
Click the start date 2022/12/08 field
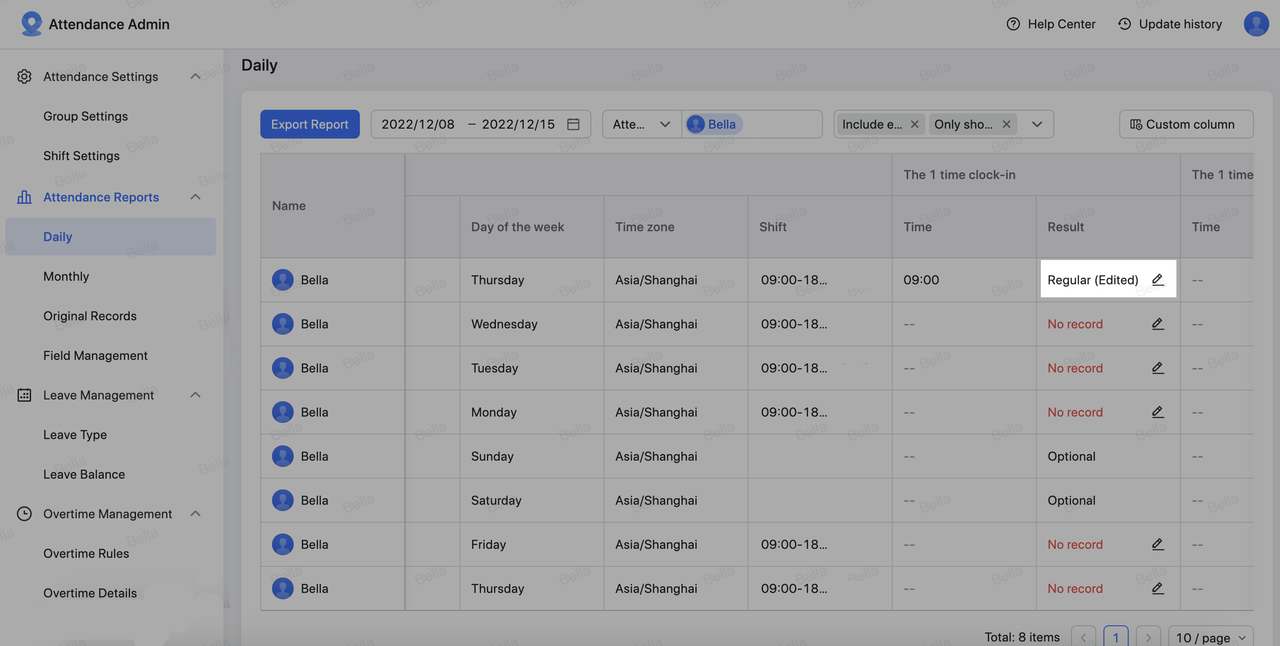click(418, 124)
